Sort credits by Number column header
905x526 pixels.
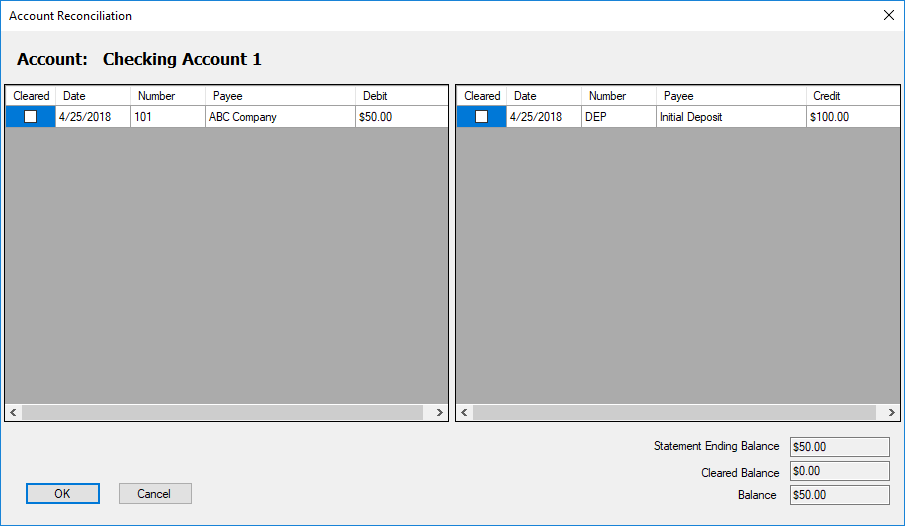point(618,96)
